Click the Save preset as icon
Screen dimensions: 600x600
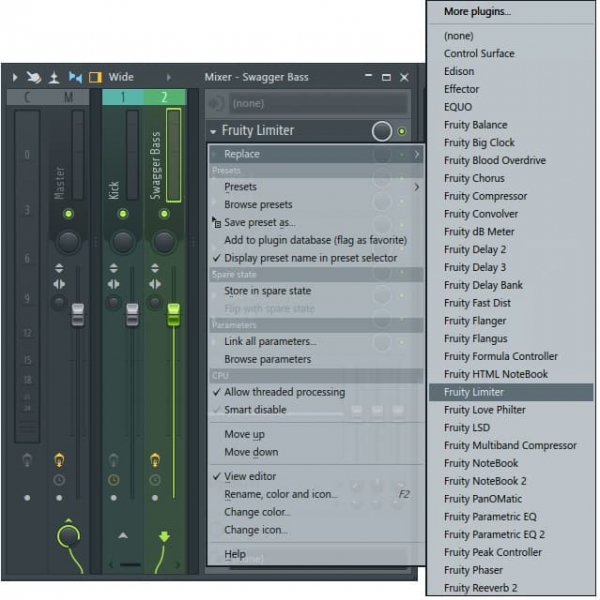[217, 223]
